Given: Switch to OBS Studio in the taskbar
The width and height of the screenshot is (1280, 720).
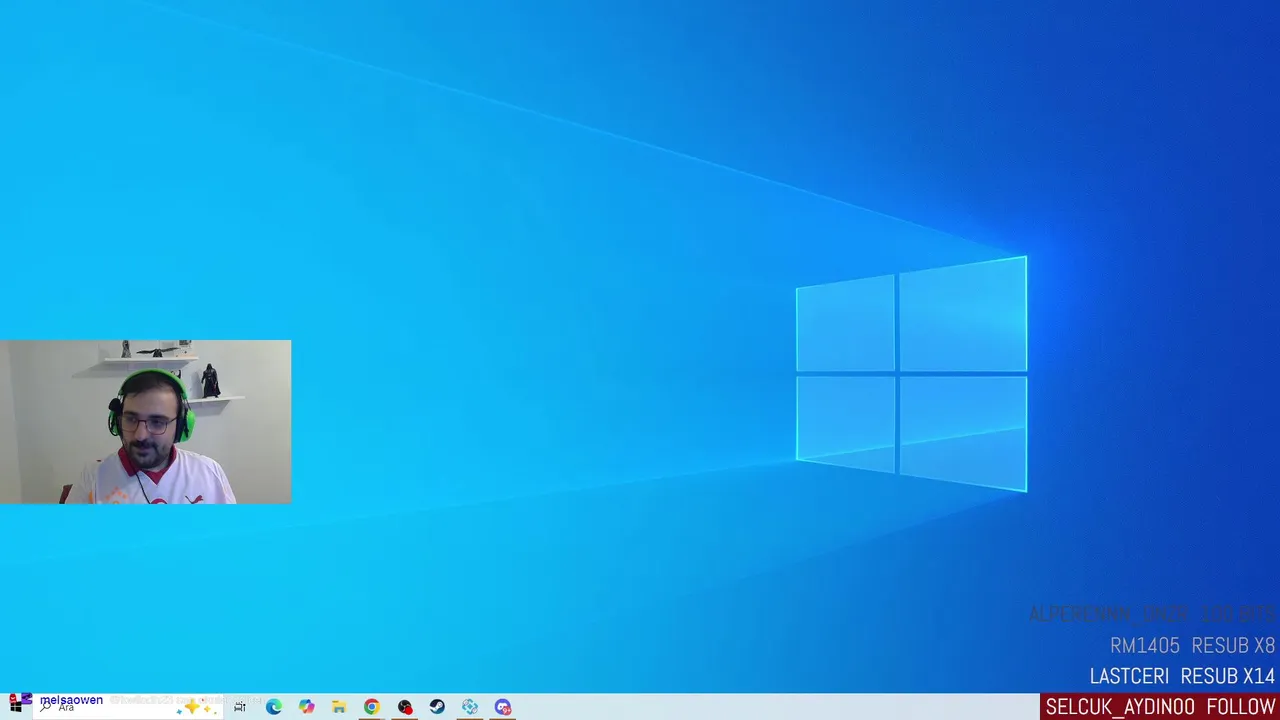Looking at the screenshot, I should [404, 707].
